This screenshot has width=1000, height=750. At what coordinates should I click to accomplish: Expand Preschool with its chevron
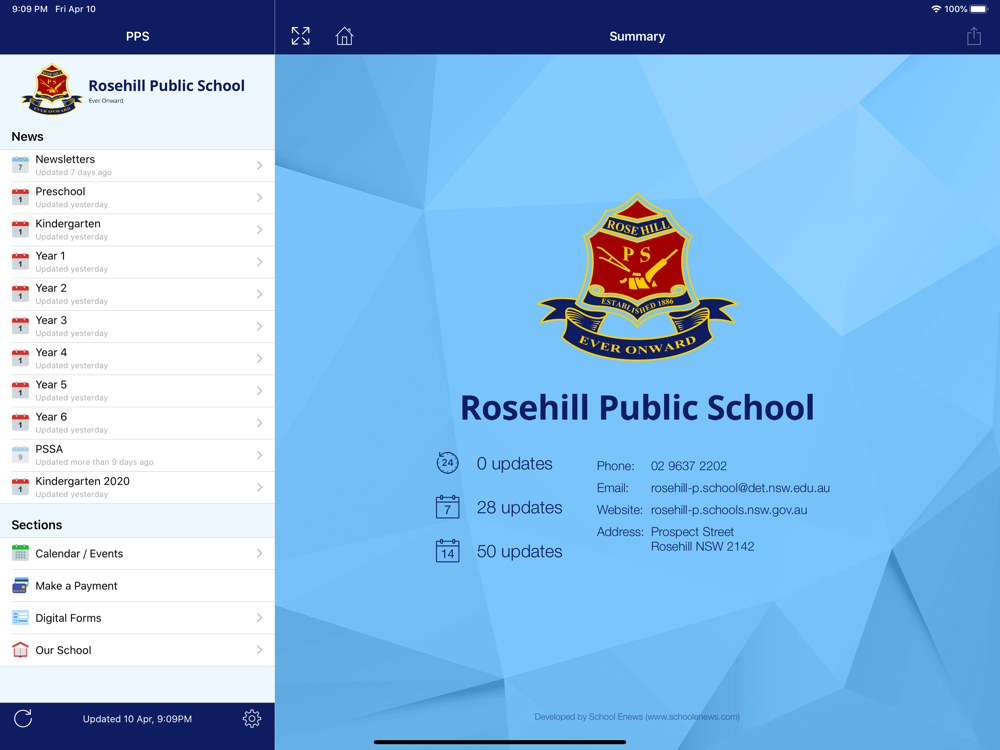(x=260, y=197)
